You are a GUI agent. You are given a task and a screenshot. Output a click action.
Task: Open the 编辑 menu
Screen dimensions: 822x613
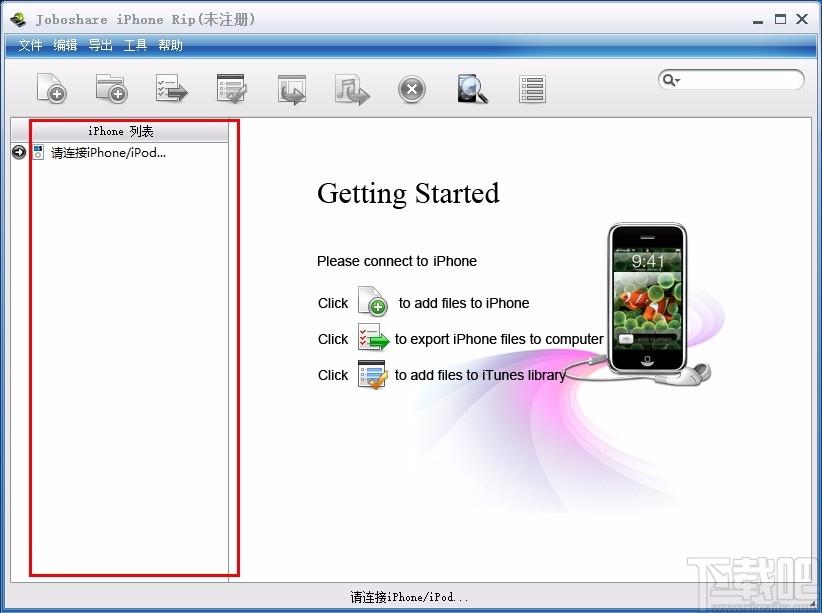(65, 45)
